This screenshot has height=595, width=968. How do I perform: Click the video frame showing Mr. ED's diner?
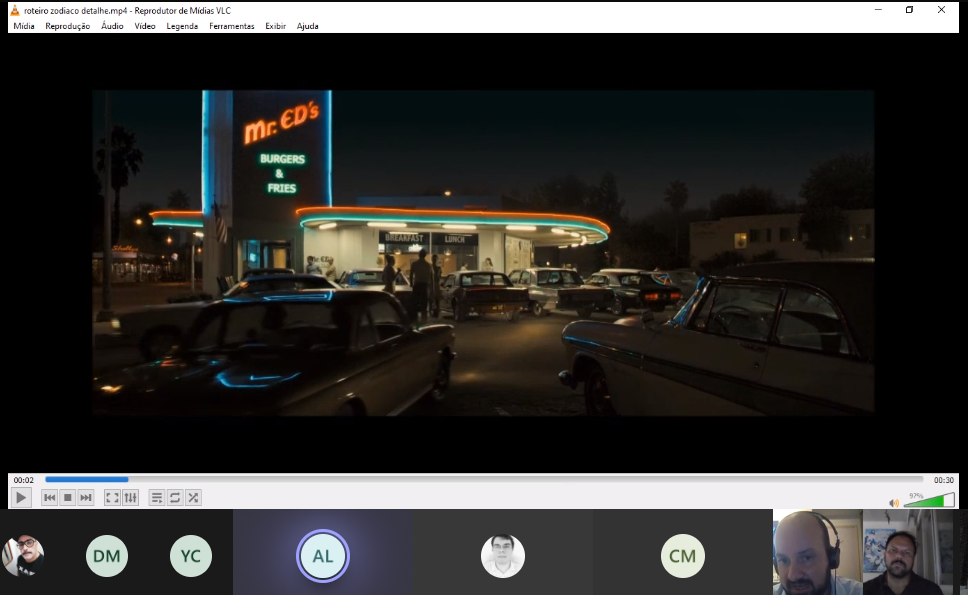(x=483, y=253)
